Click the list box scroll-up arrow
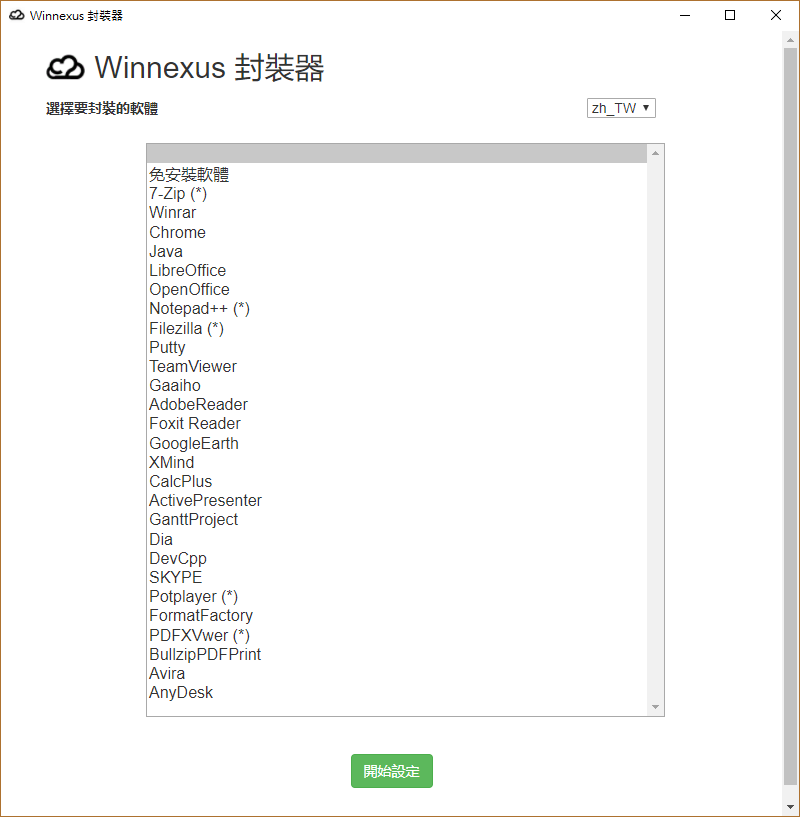Image resolution: width=800 pixels, height=817 pixels. coord(655,153)
